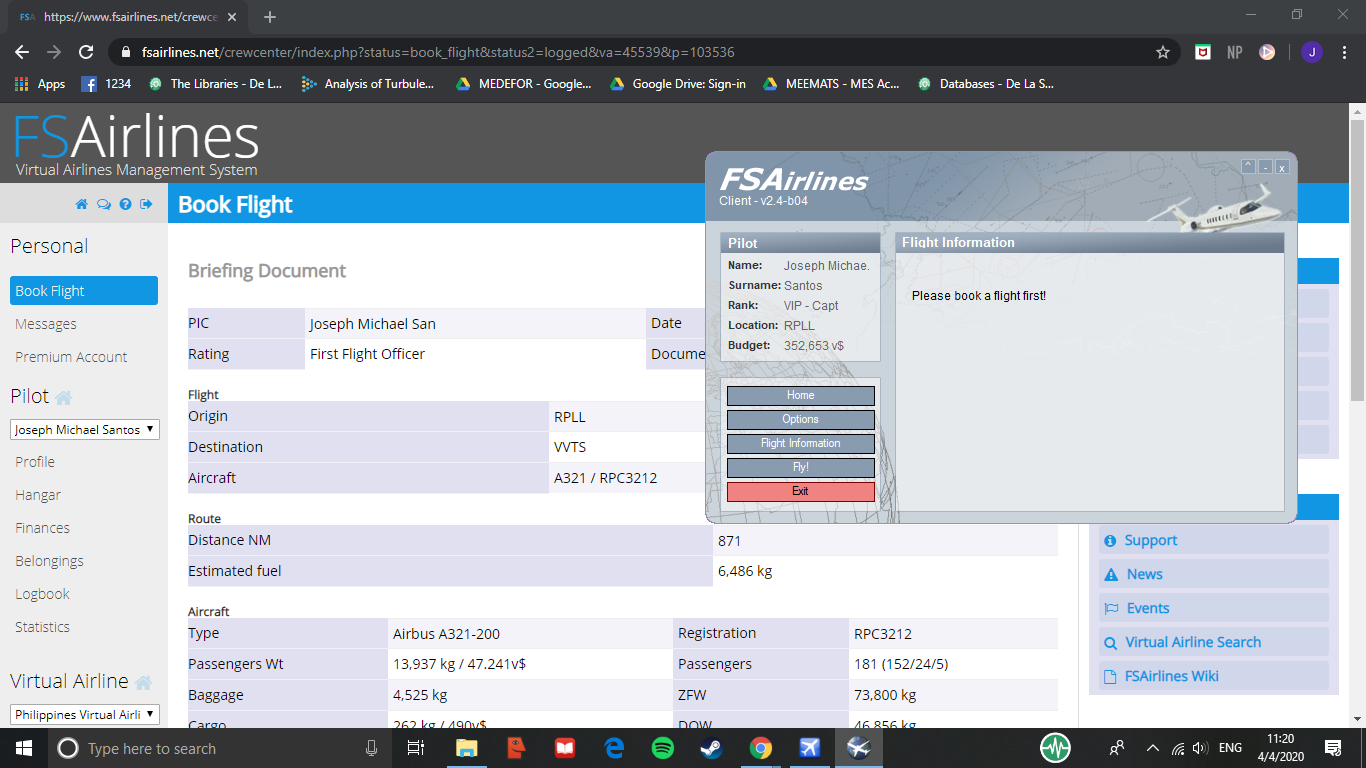Screen dimensions: 1366x768
Task: Click the Fly! button in the client
Action: point(801,468)
